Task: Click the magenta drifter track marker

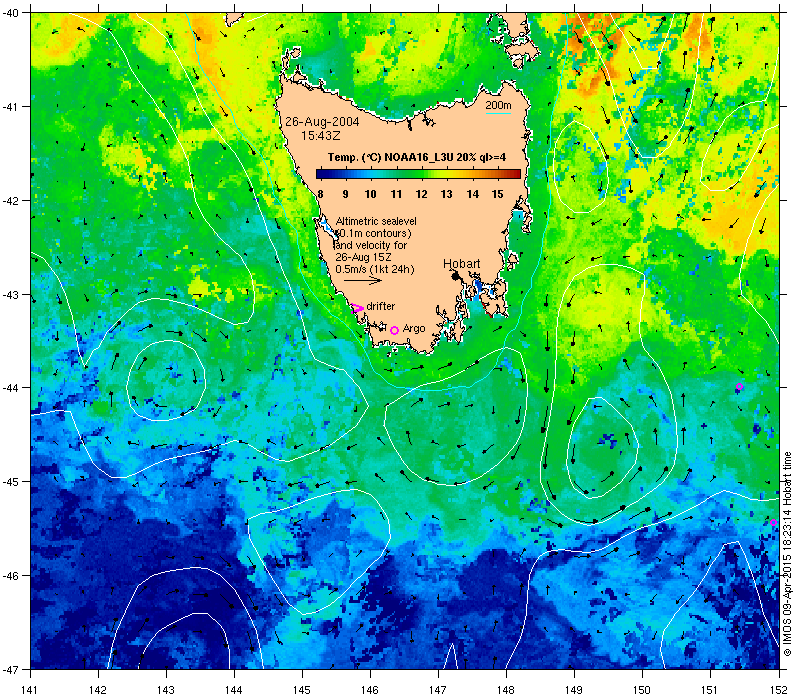Action: pos(357,308)
